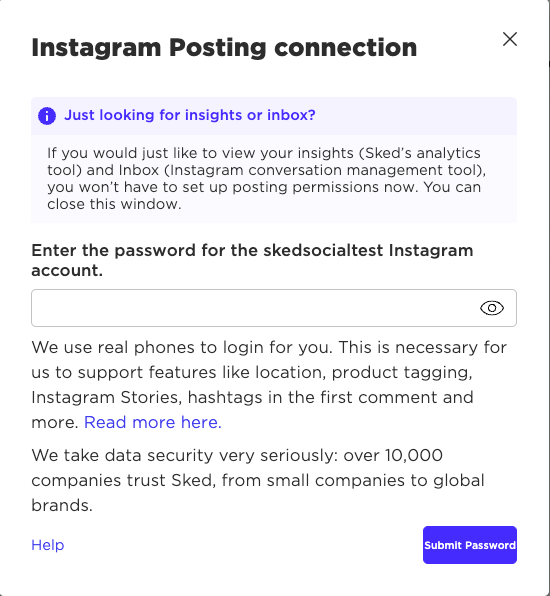This screenshot has height=596, width=550.
Task: Click the 'We use real phones' paragraph
Action: click(x=269, y=385)
